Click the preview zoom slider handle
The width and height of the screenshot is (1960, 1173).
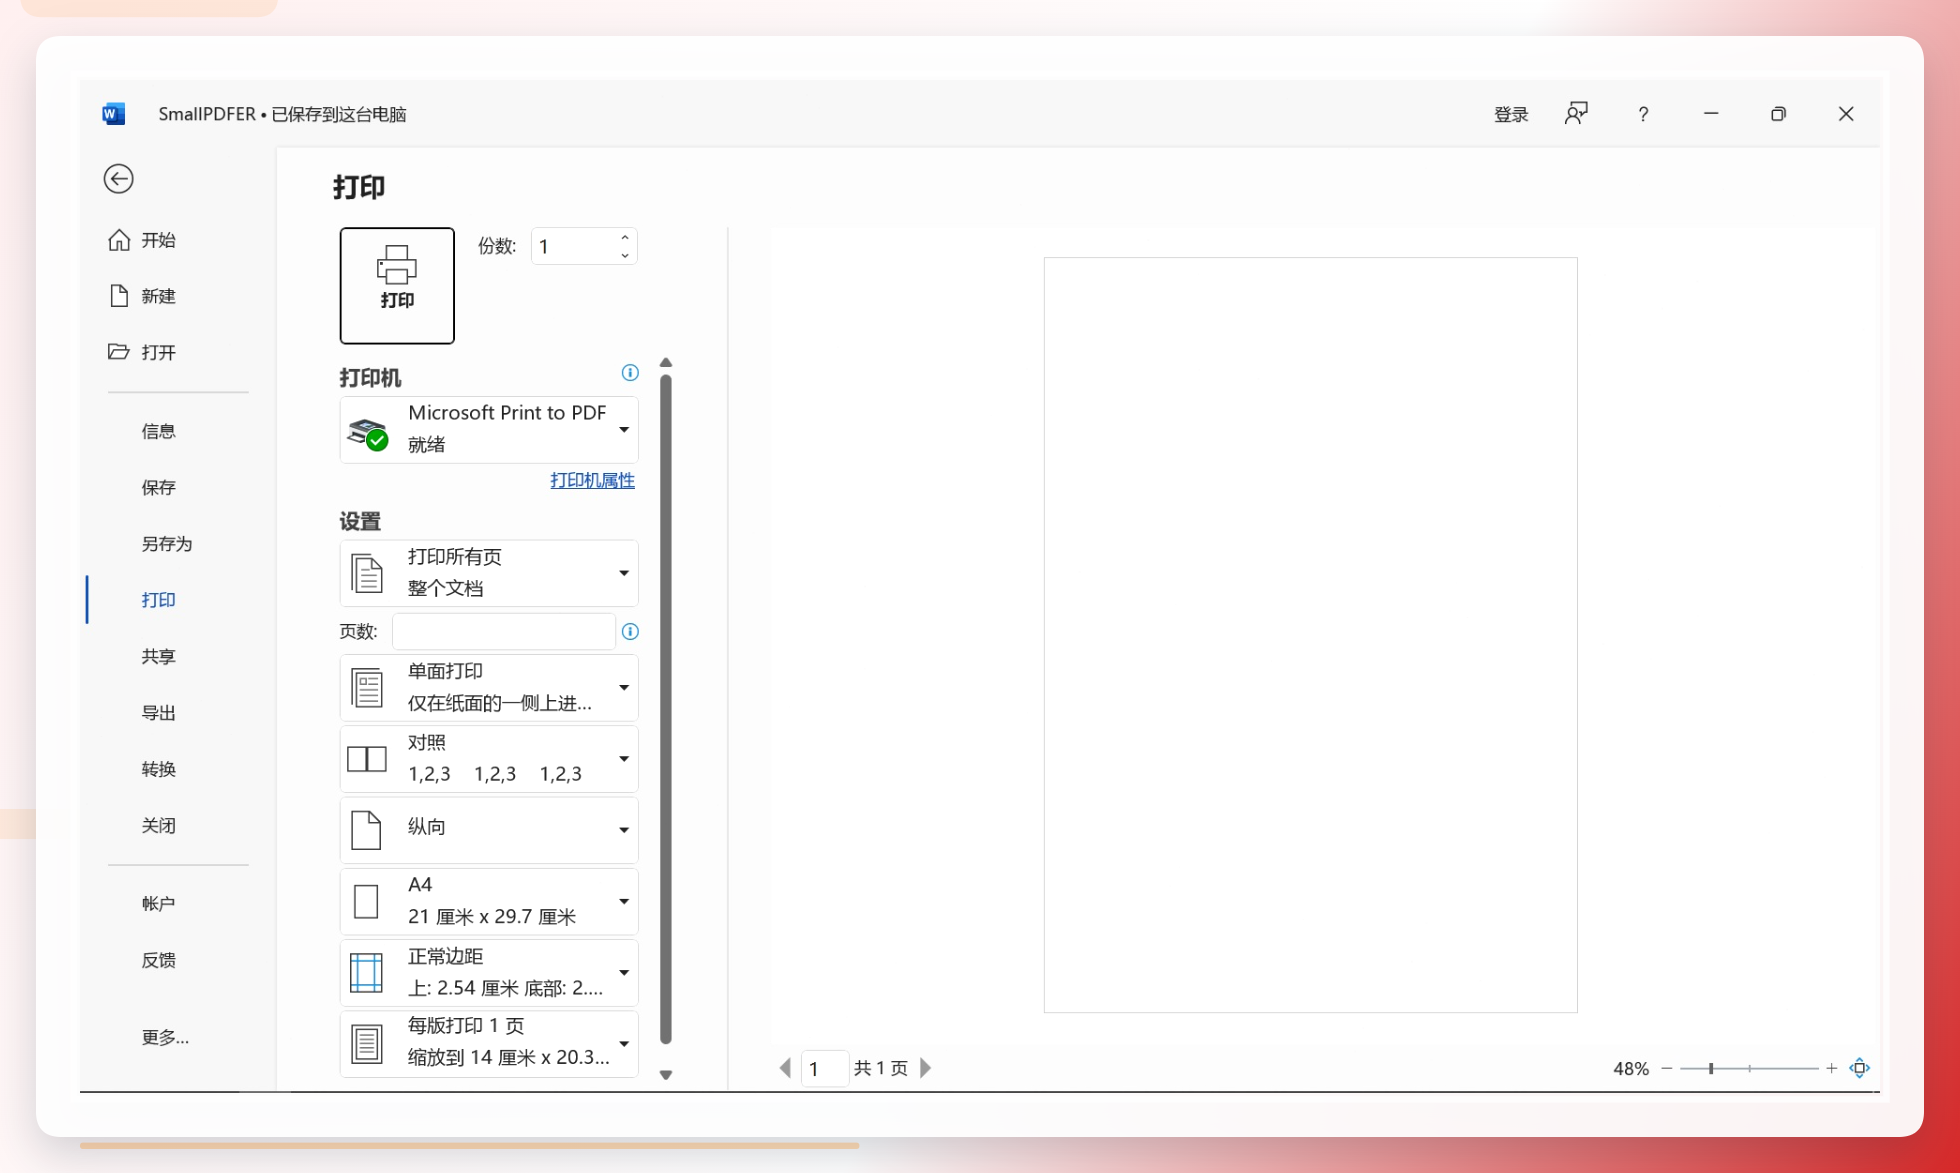point(1711,1068)
